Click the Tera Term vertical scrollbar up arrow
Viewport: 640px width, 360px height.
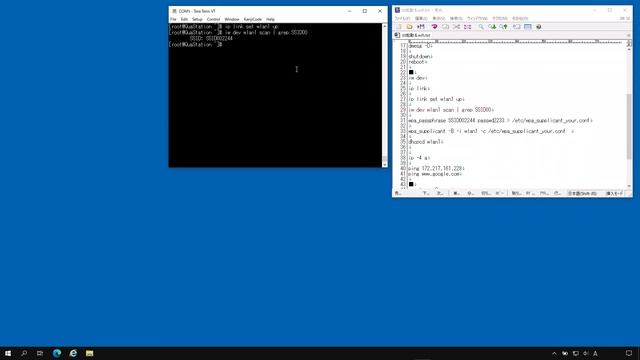tap(384, 26)
